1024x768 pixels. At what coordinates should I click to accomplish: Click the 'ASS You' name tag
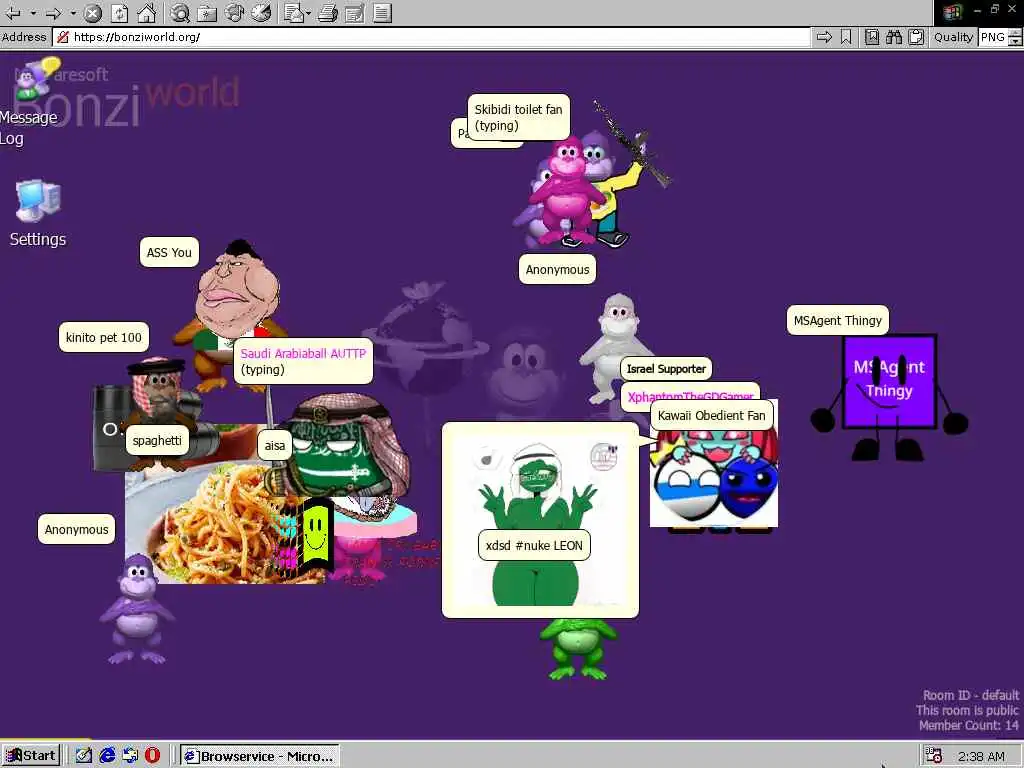[x=169, y=253]
